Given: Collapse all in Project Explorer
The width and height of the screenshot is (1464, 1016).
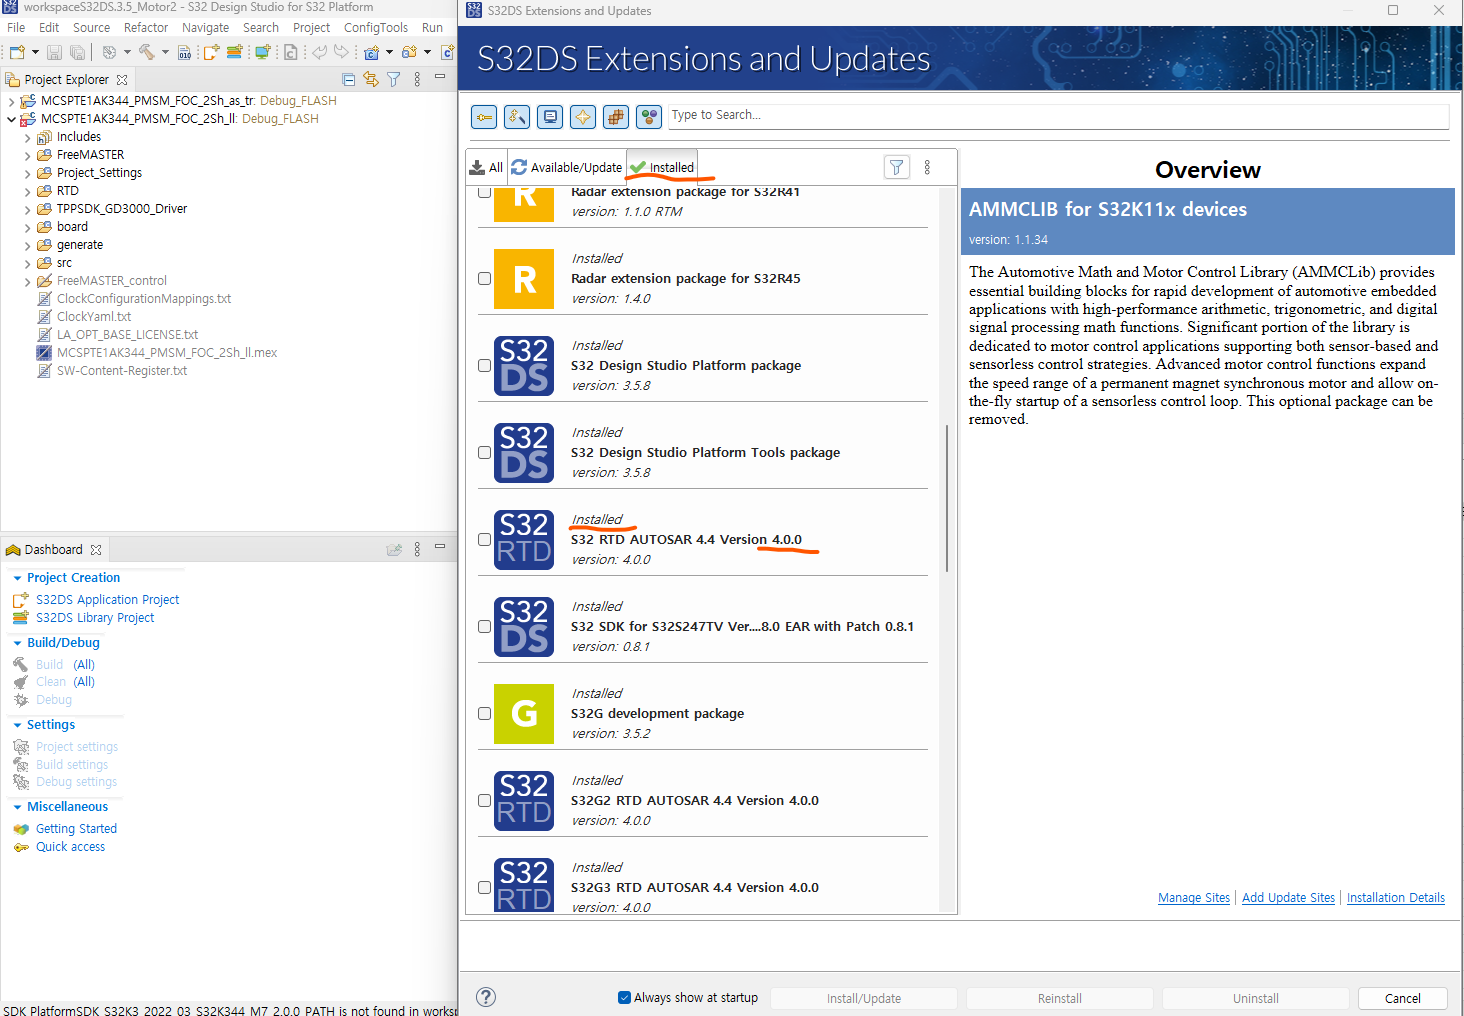Looking at the screenshot, I should [x=349, y=79].
